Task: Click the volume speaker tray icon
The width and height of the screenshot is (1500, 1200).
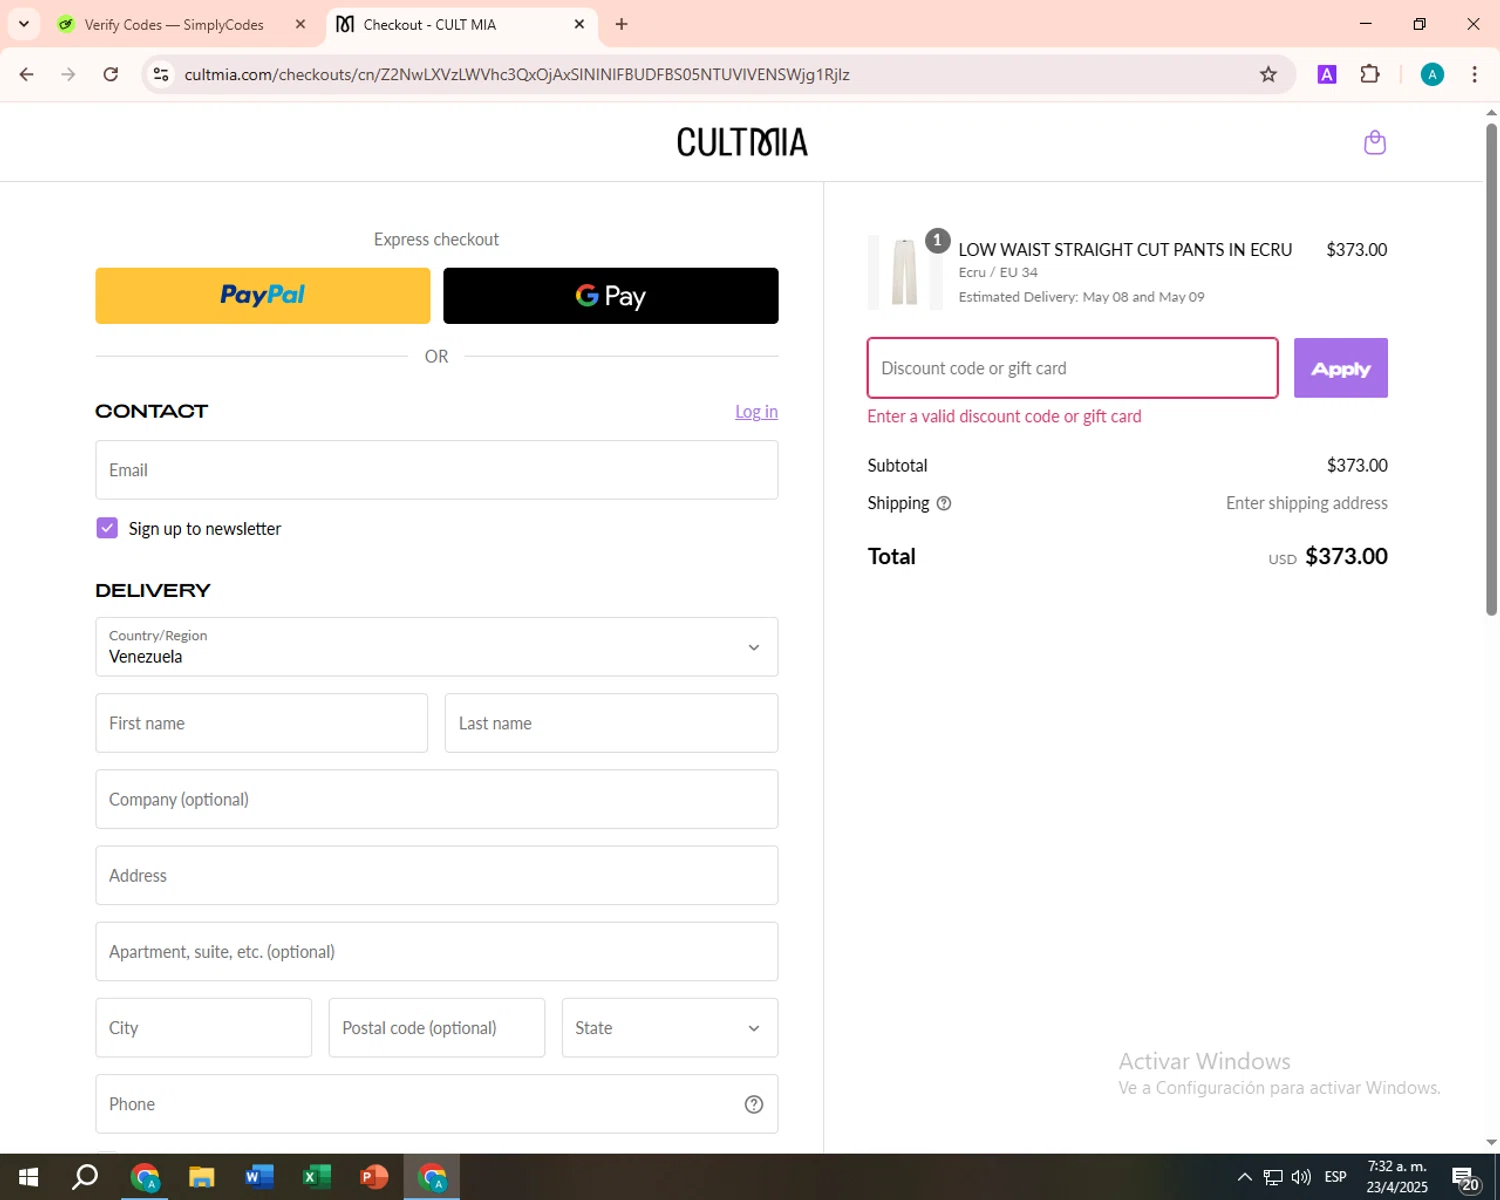Action: pyautogui.click(x=1301, y=1177)
